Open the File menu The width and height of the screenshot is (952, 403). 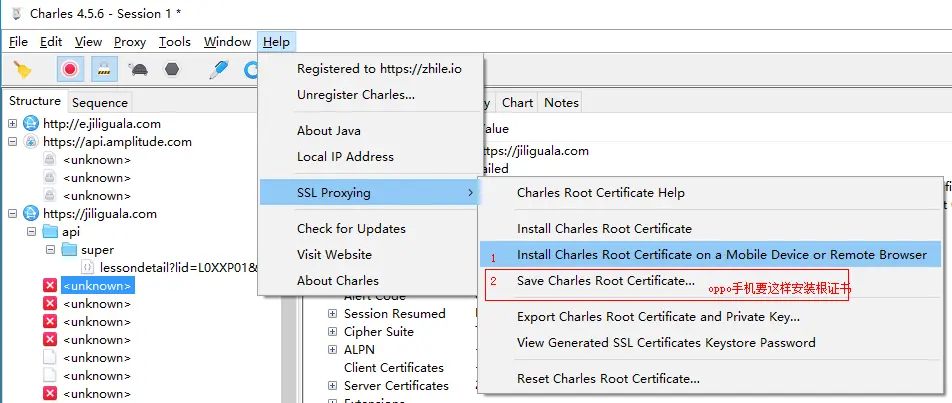tap(18, 42)
